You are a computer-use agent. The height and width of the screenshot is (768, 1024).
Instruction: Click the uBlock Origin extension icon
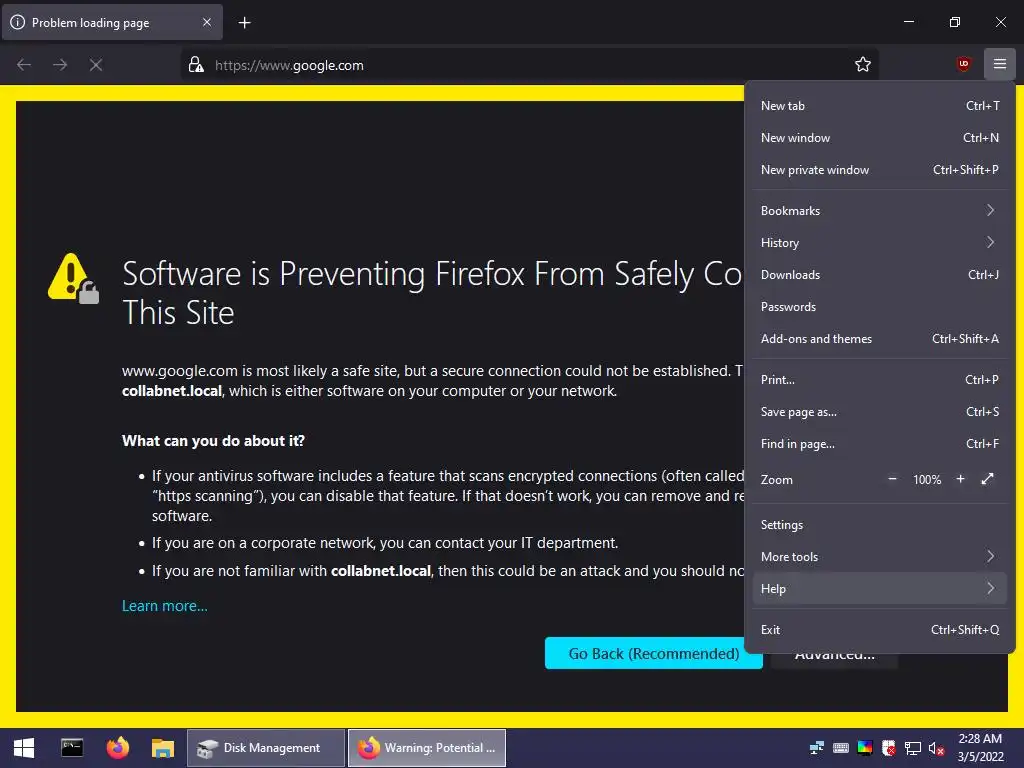coord(963,64)
